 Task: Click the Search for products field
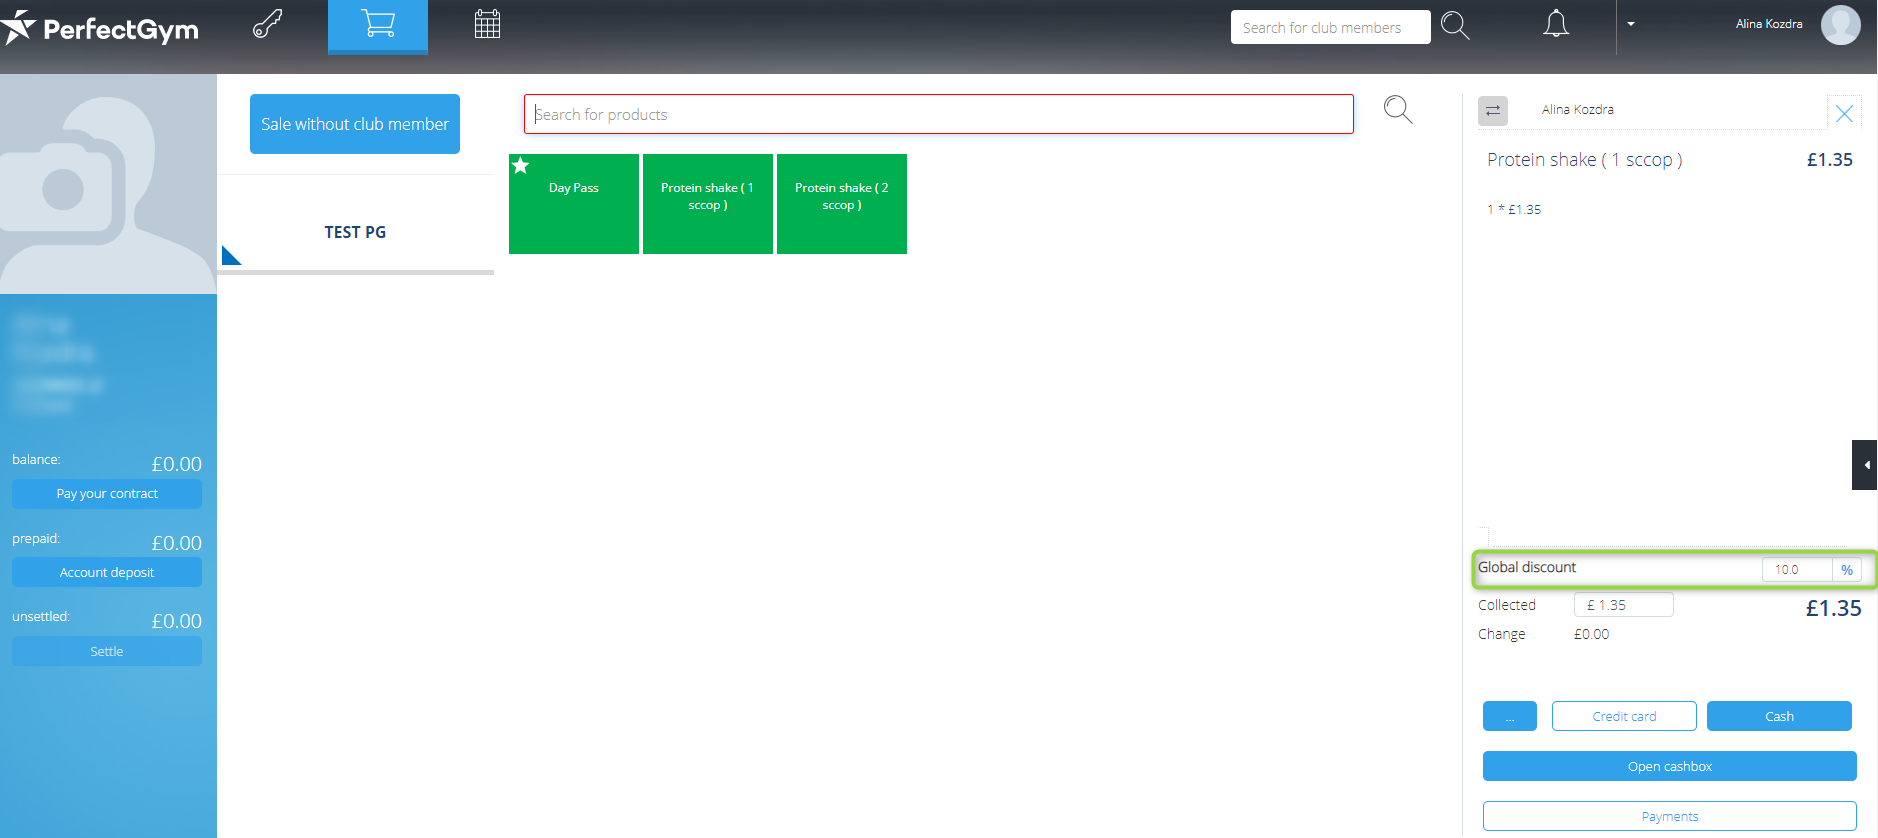click(x=938, y=114)
